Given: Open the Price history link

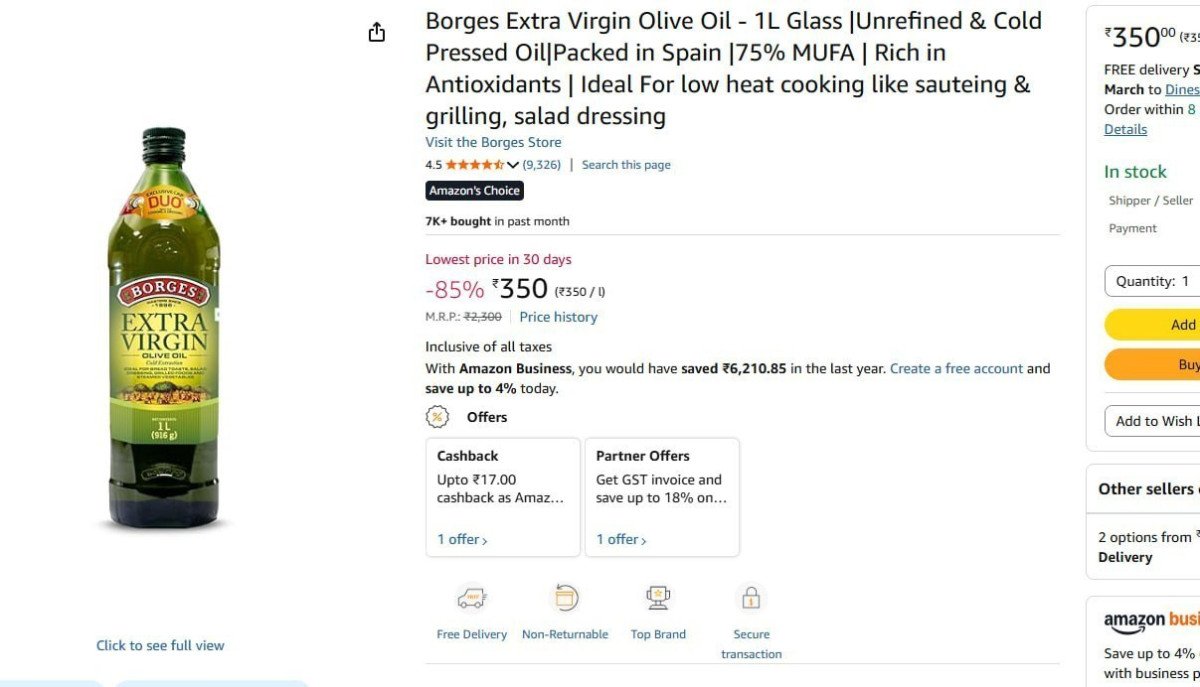Looking at the screenshot, I should coord(558,317).
